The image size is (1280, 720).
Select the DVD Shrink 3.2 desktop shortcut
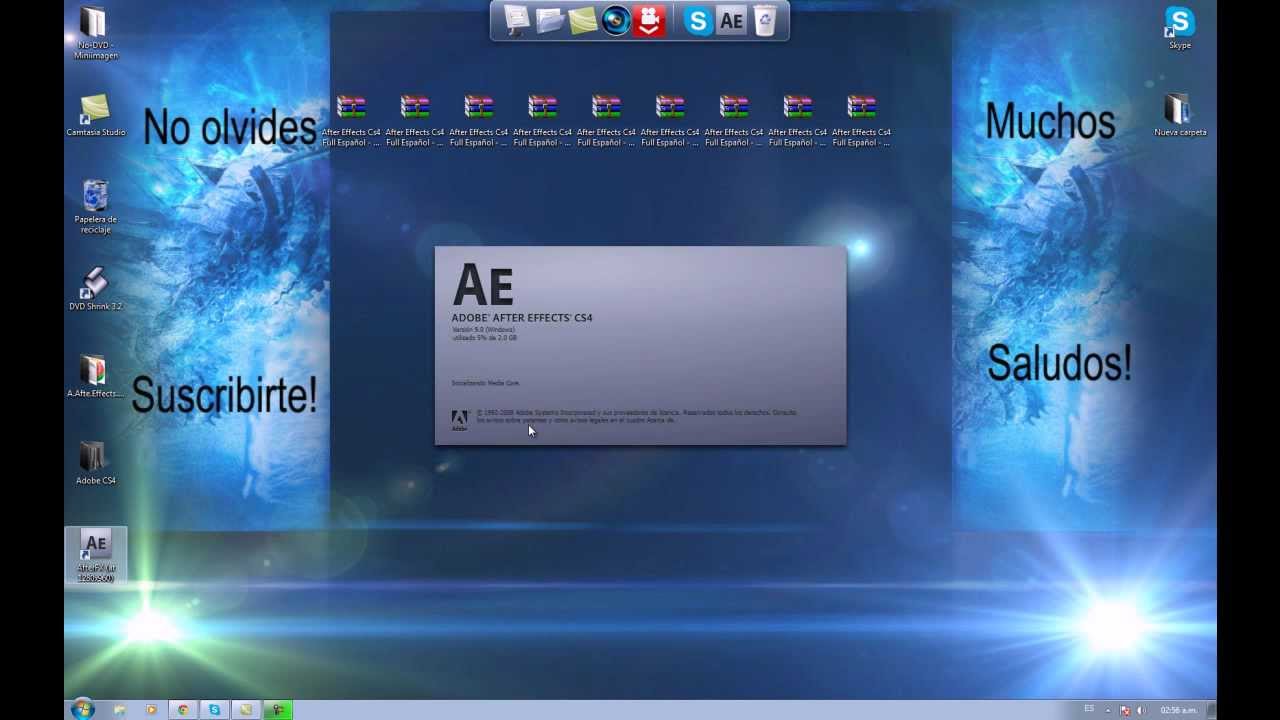click(x=95, y=290)
